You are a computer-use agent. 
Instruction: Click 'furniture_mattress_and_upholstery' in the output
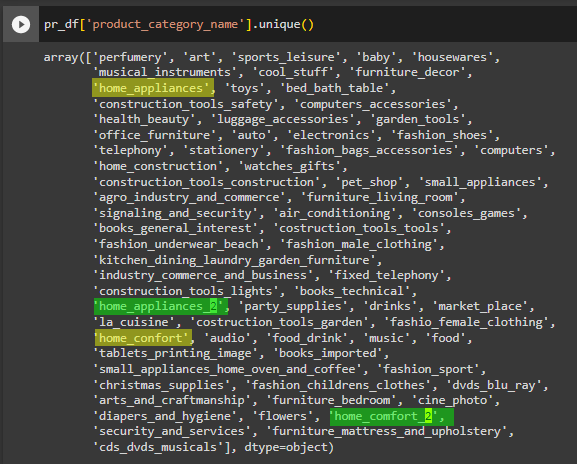(x=386, y=432)
